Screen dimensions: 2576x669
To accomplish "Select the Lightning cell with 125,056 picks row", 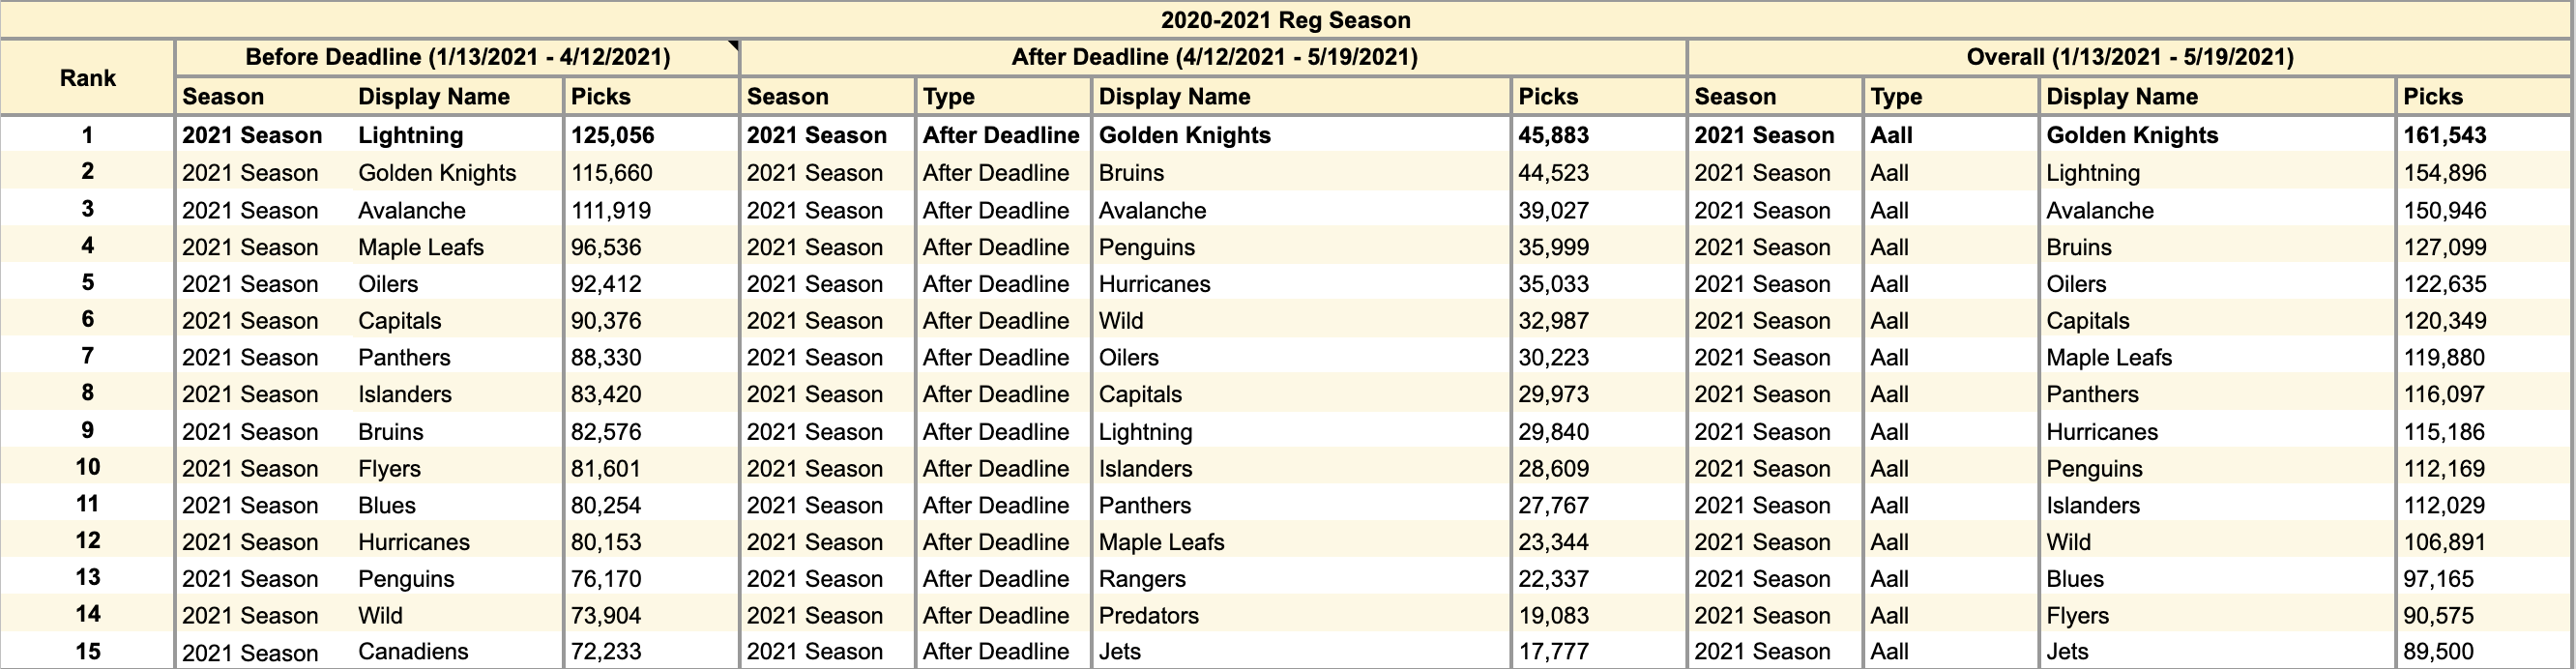I will (458, 135).
